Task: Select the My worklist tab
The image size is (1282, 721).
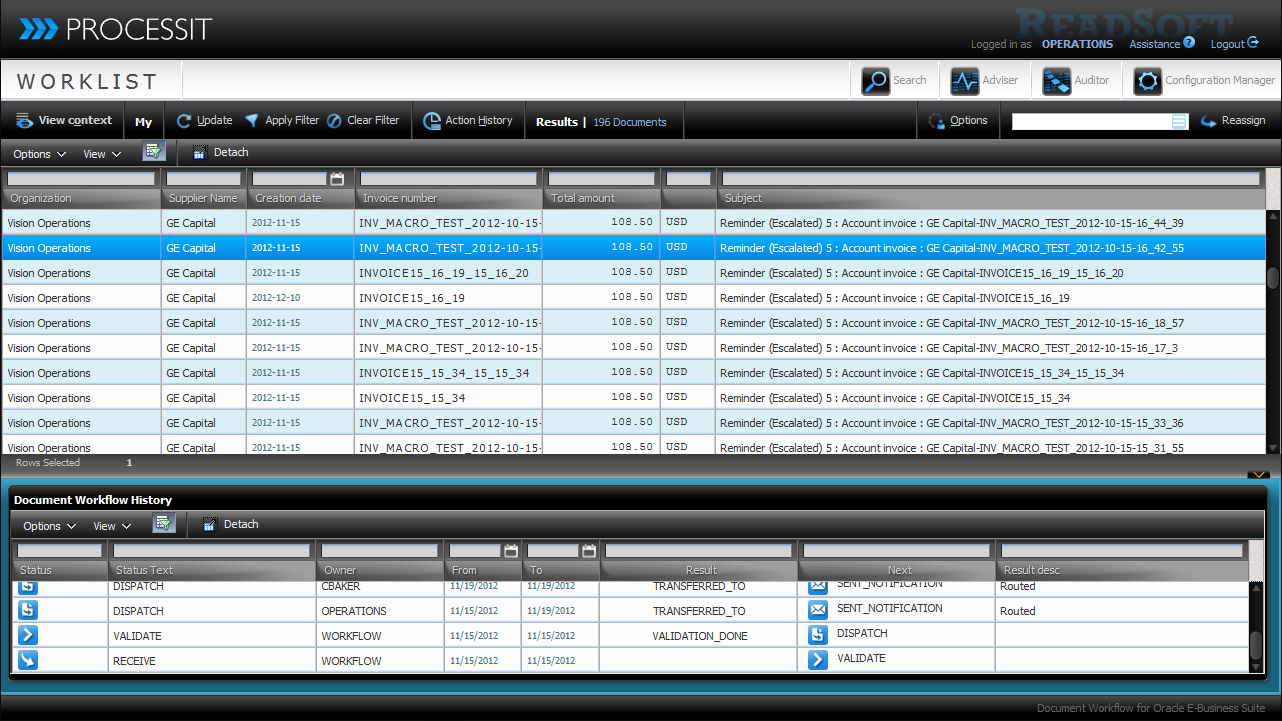Action: coord(144,122)
